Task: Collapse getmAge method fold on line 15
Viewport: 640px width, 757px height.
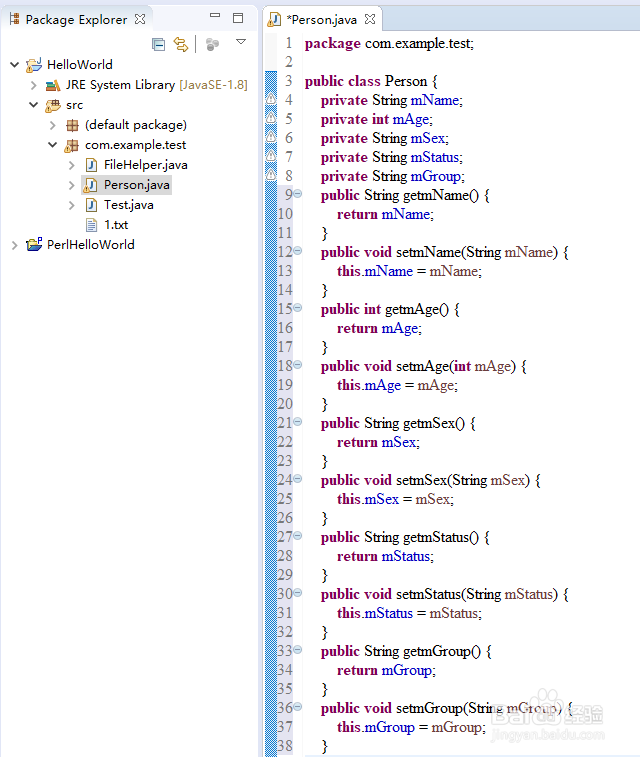Action: click(298, 308)
